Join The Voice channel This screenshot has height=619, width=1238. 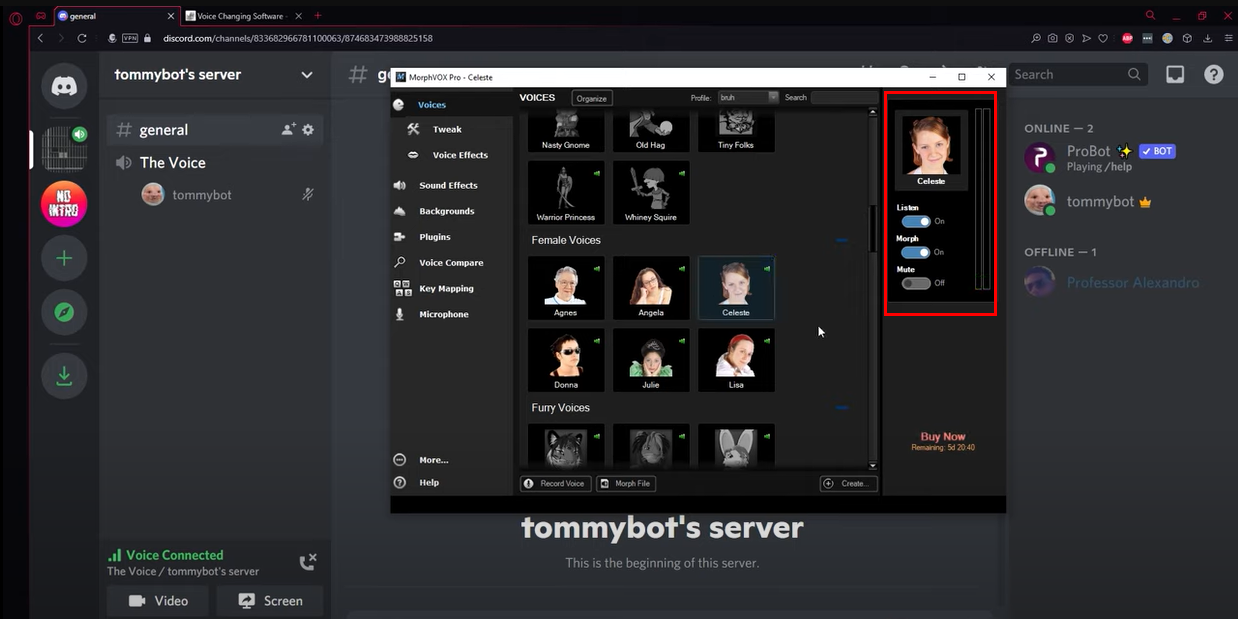pyautogui.click(x=172, y=163)
